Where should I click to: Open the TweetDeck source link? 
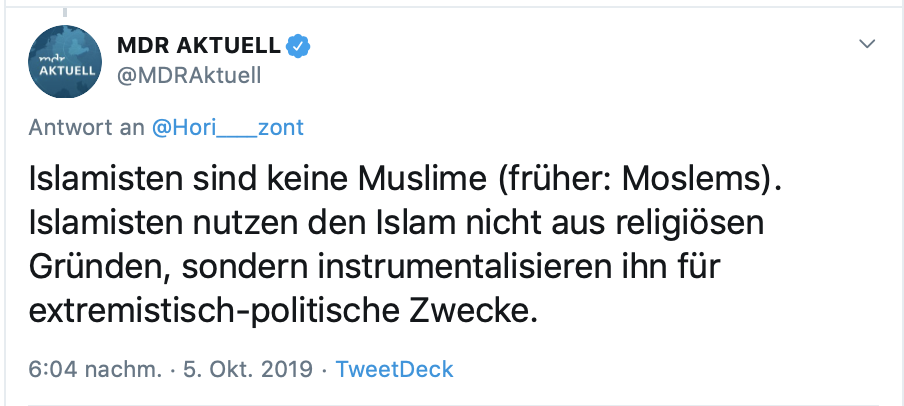coord(394,369)
